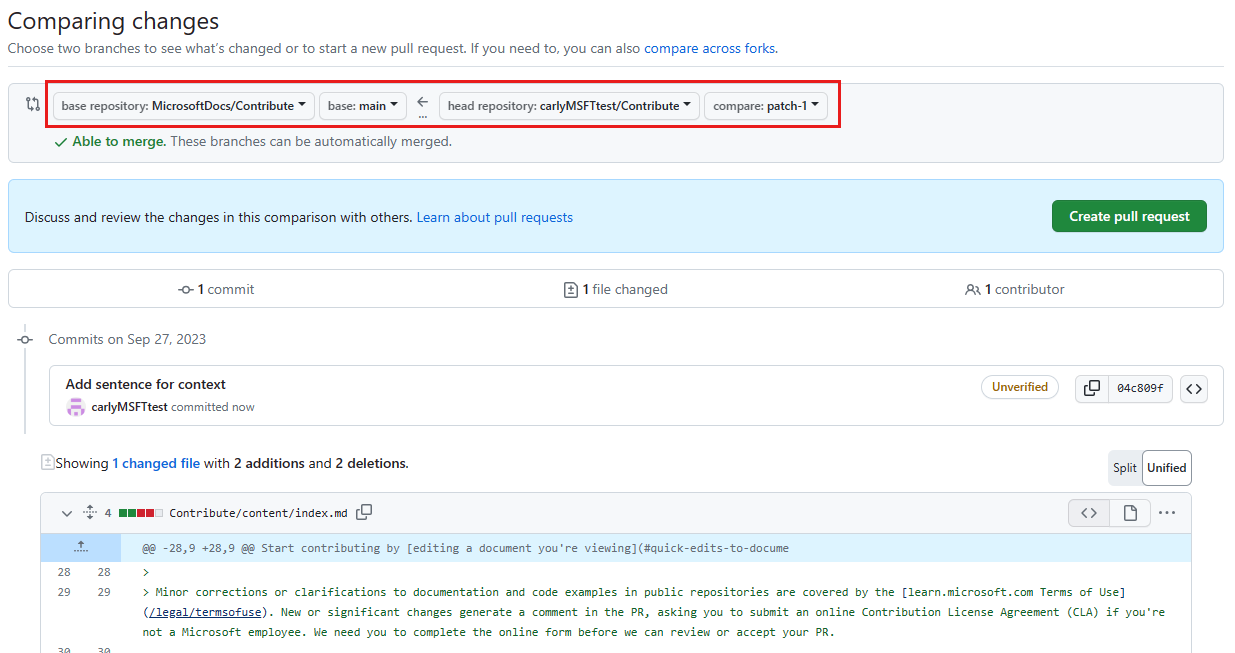Switch diff view to Split
1235x653 pixels.
[1125, 467]
